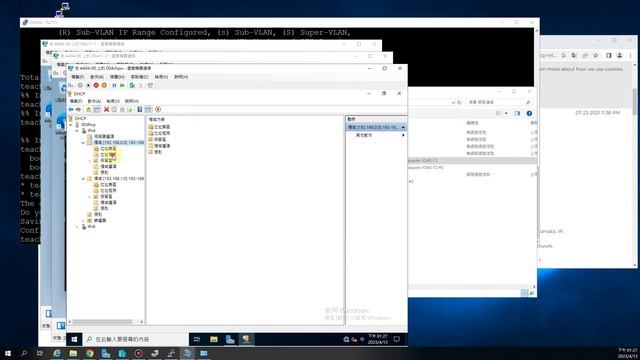Screen dimensions: 640x360
Task: Open Task View on the inner VM taskbar
Action: 197,339
